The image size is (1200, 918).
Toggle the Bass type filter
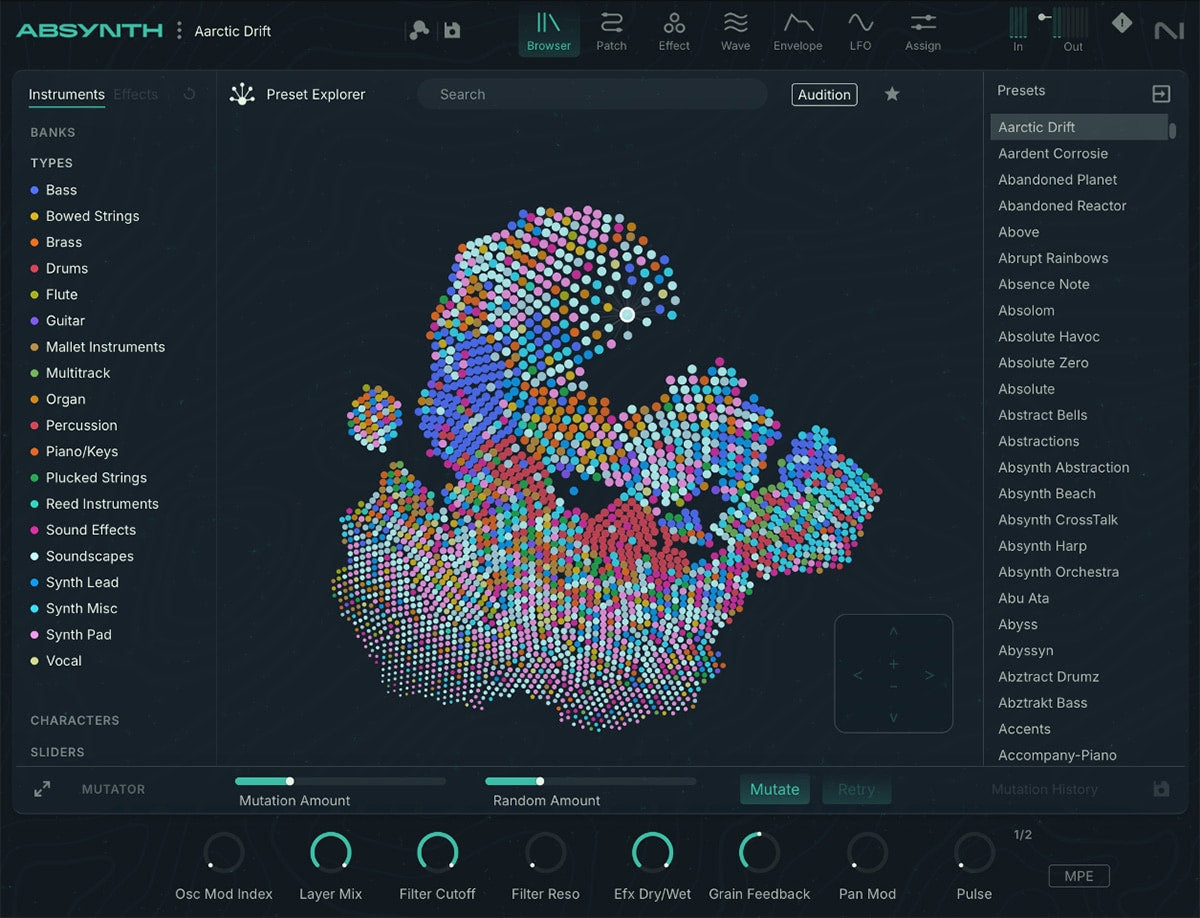click(61, 190)
